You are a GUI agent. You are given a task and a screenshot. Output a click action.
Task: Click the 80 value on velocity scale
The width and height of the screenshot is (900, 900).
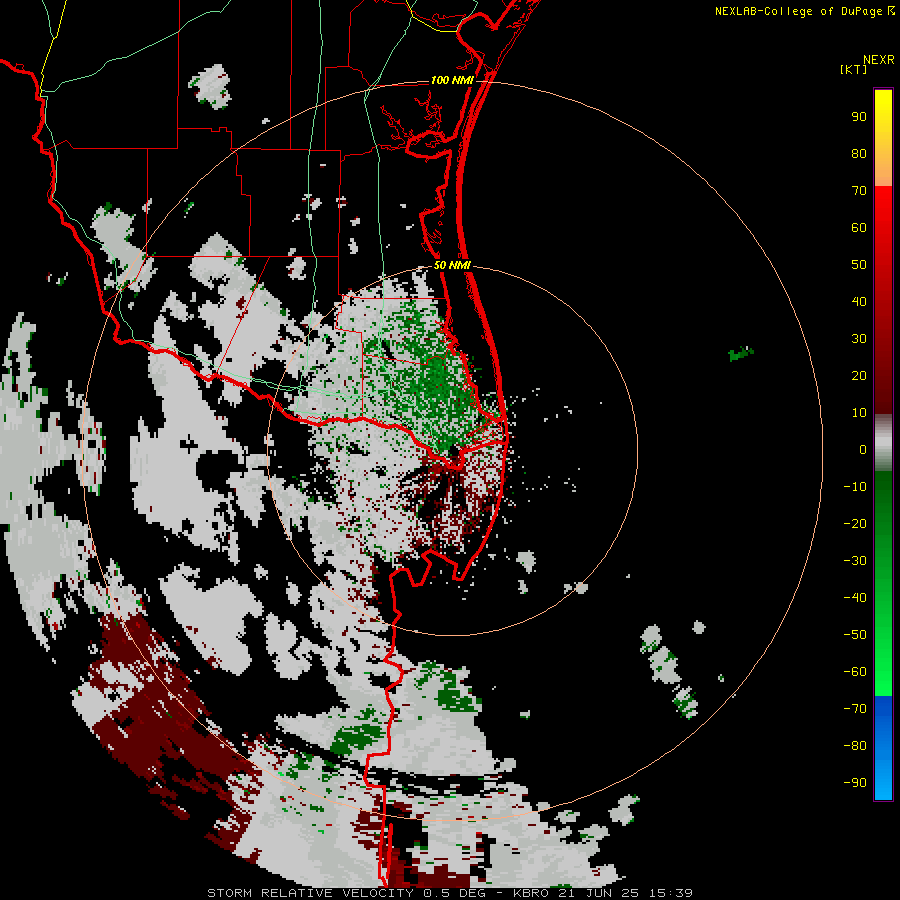[859, 153]
